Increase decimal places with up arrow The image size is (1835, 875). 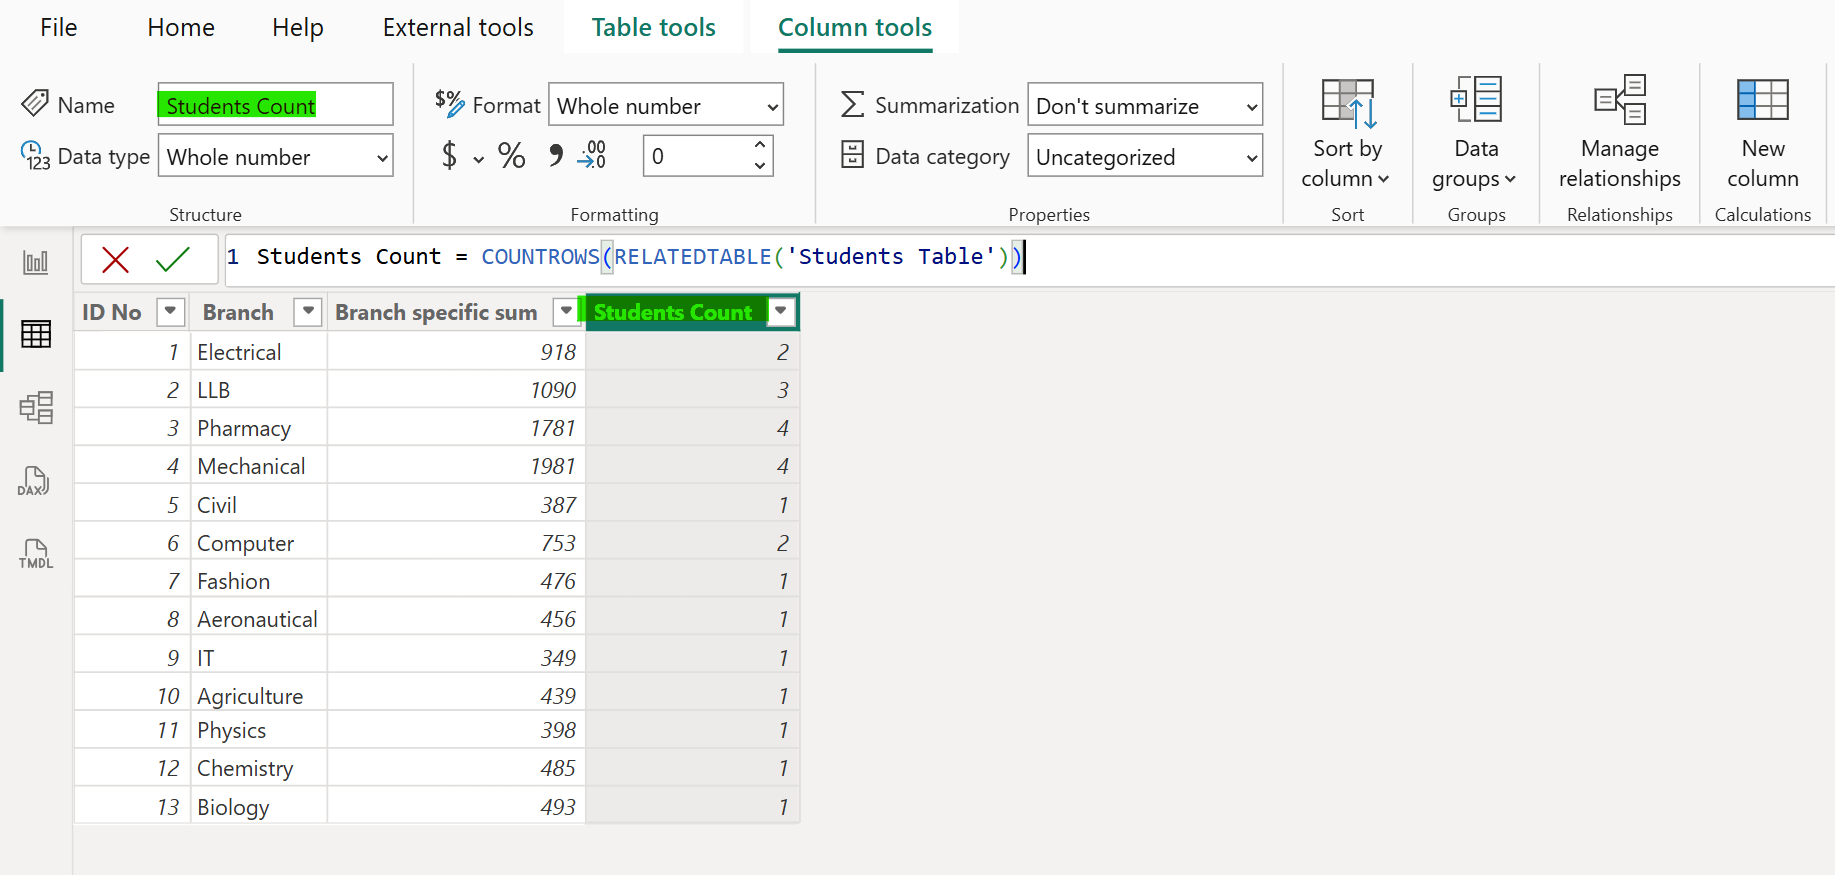coord(760,145)
